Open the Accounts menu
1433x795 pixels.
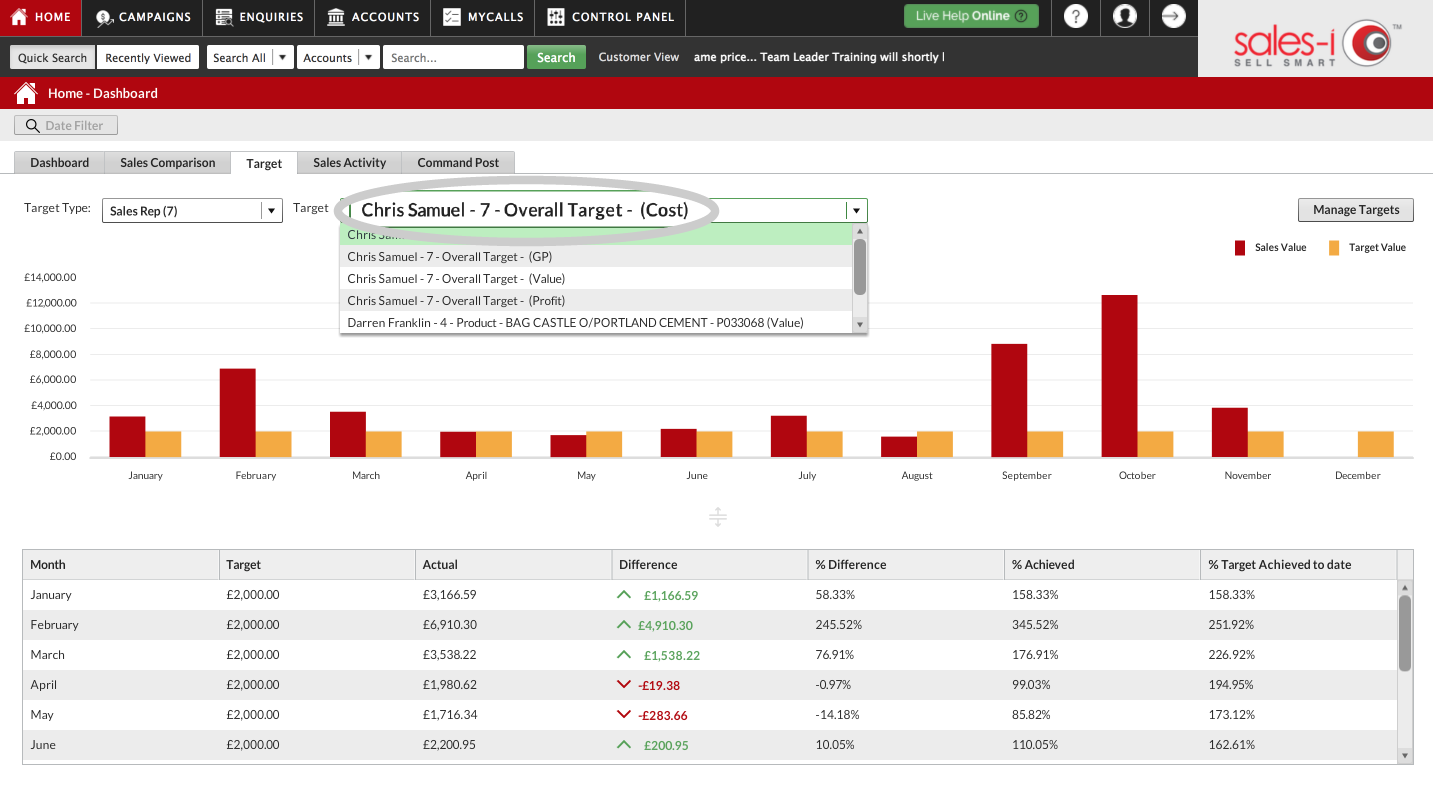373,17
